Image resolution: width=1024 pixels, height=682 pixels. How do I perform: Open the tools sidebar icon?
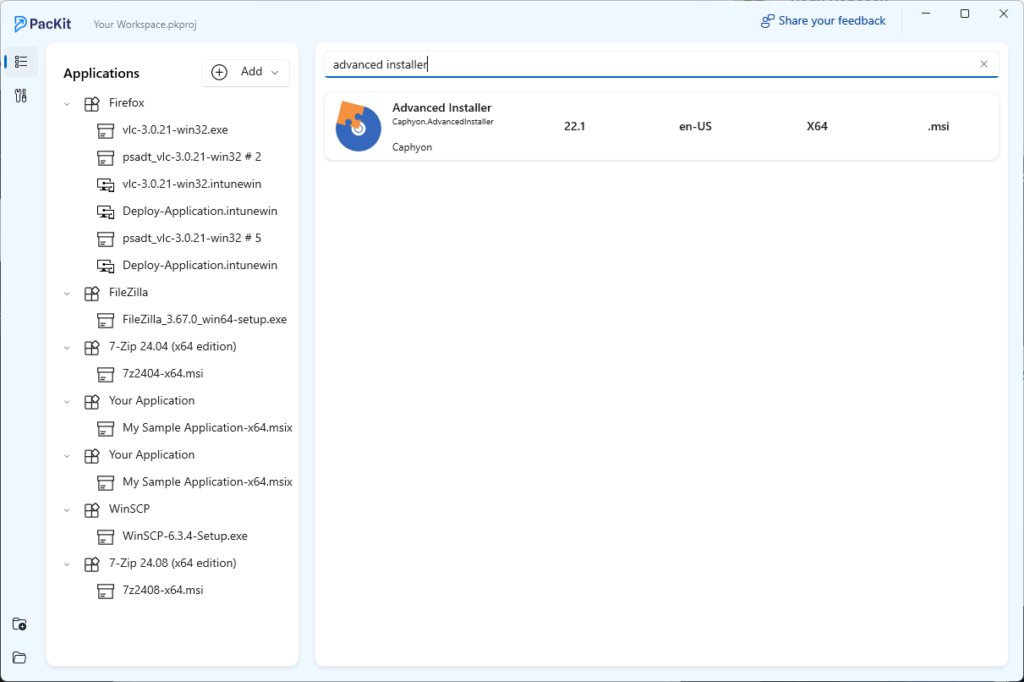coord(21,96)
